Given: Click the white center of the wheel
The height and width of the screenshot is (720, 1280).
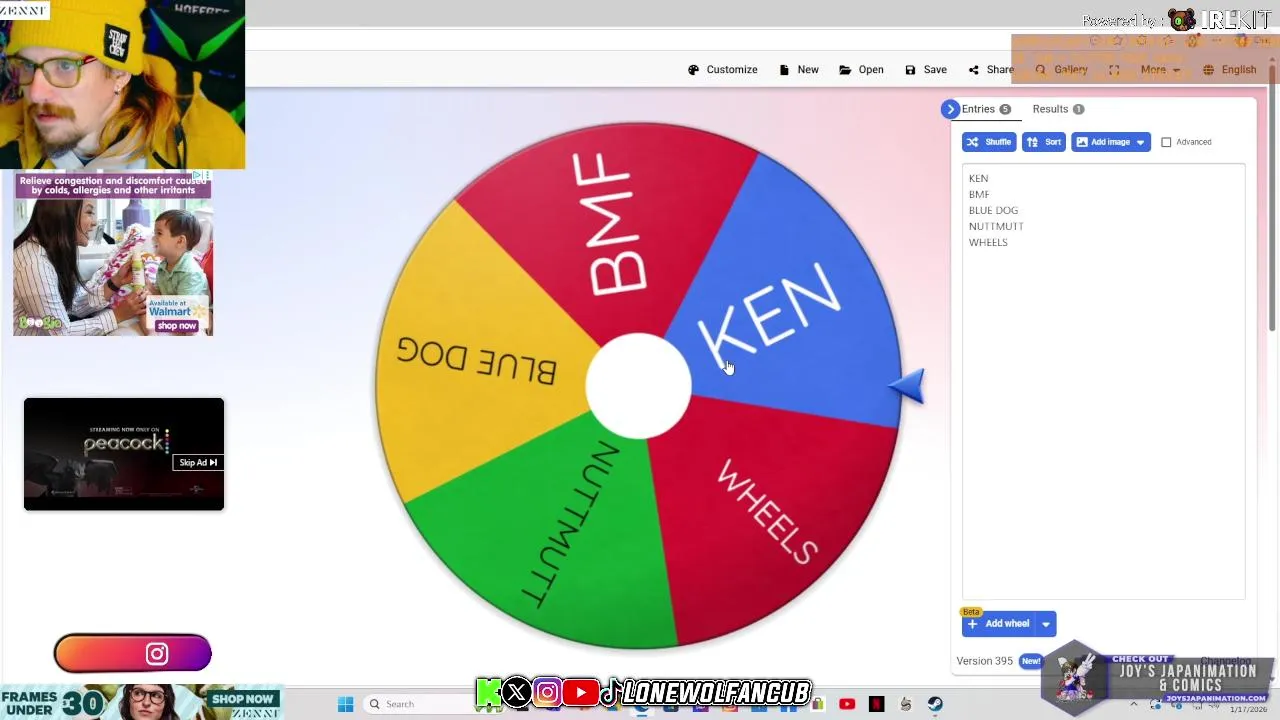Looking at the screenshot, I should [638, 386].
